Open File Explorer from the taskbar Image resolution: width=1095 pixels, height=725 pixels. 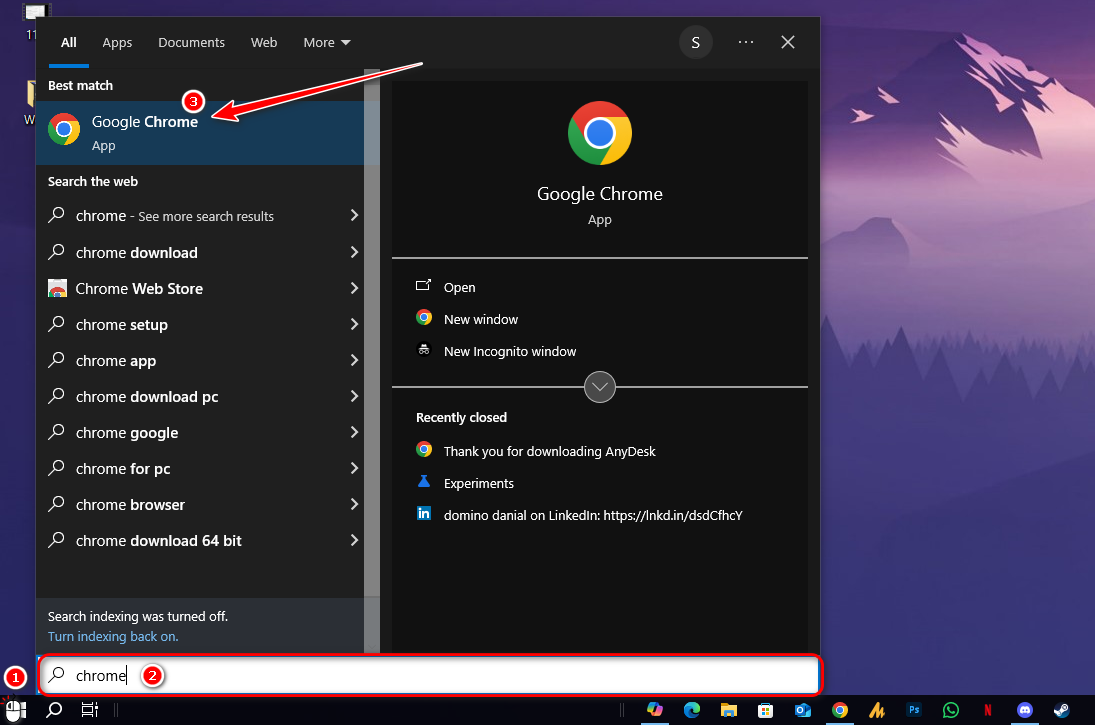[x=729, y=709]
